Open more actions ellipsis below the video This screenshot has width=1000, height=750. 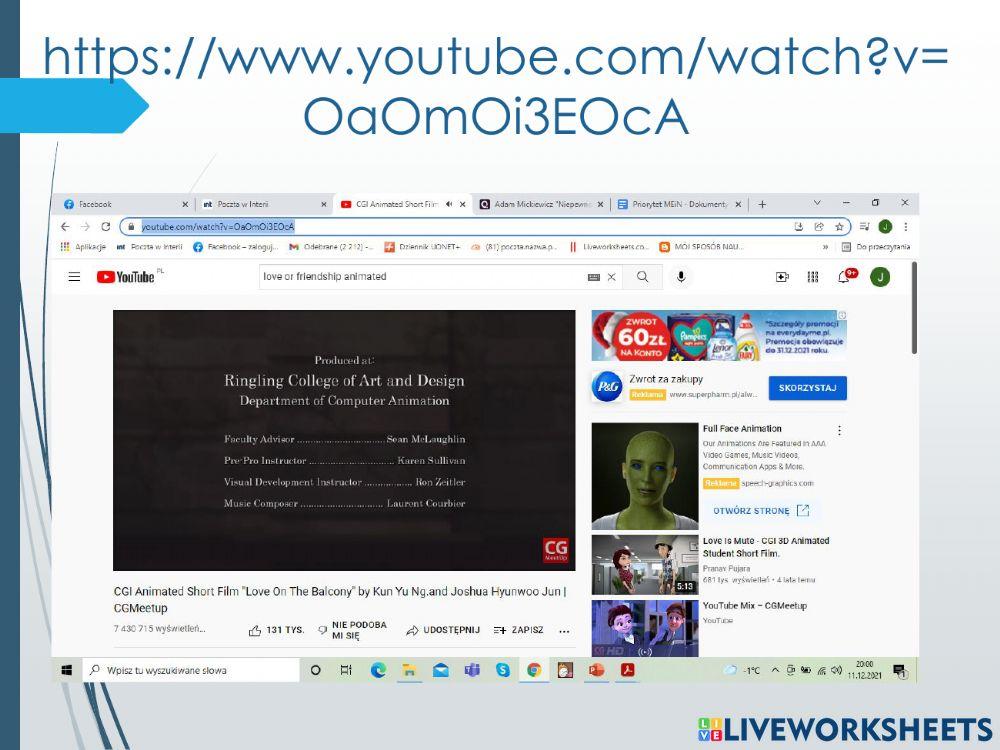(x=564, y=631)
